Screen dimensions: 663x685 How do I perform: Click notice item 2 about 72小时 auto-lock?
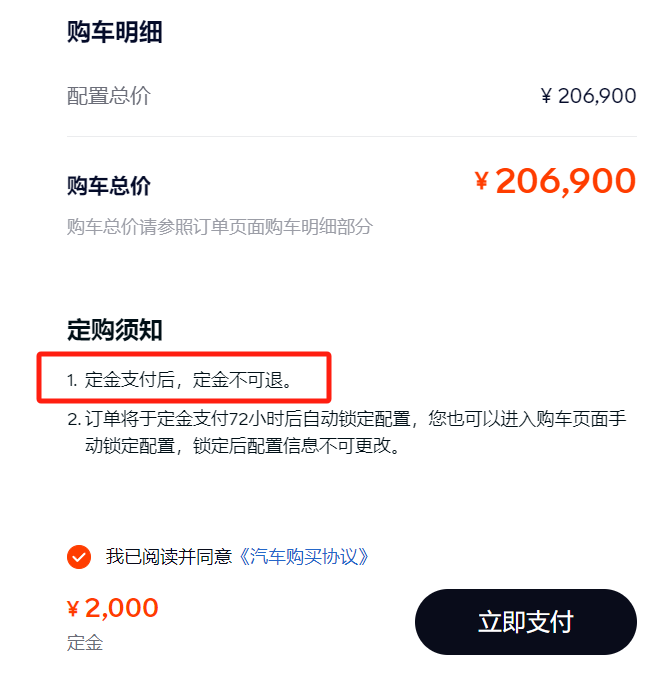(x=347, y=432)
